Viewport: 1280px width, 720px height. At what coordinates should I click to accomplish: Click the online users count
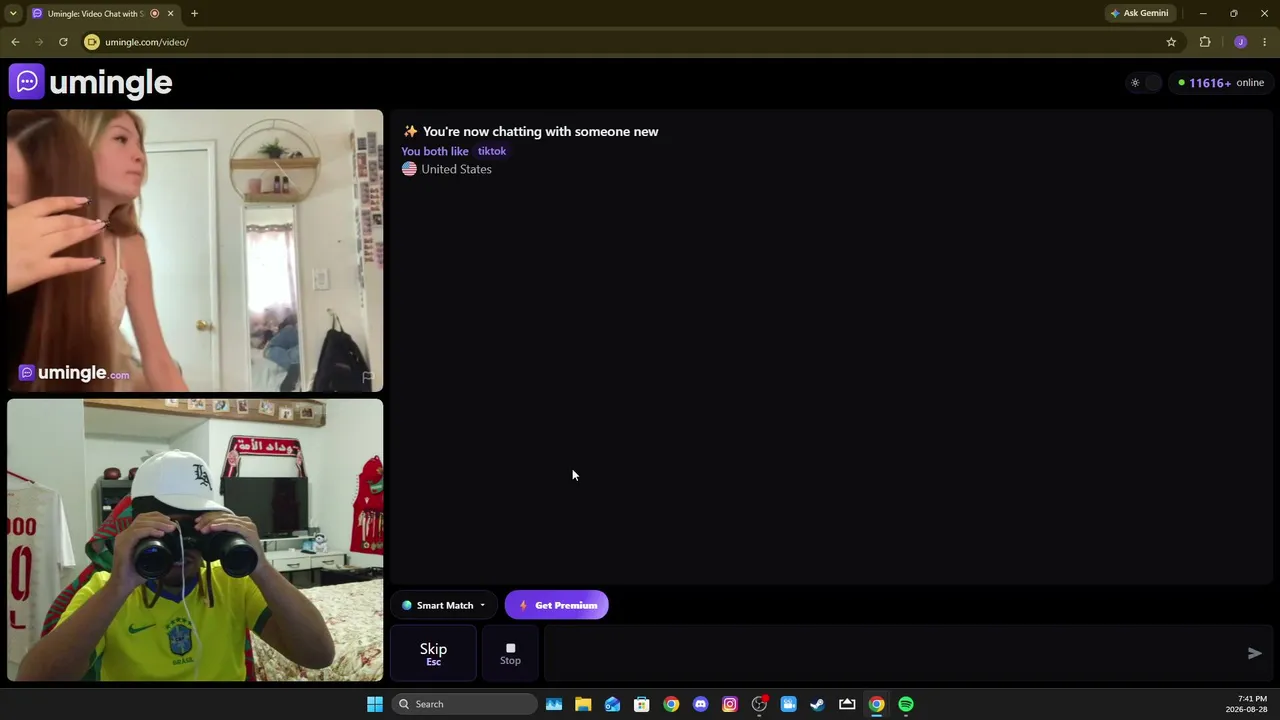coord(1221,83)
